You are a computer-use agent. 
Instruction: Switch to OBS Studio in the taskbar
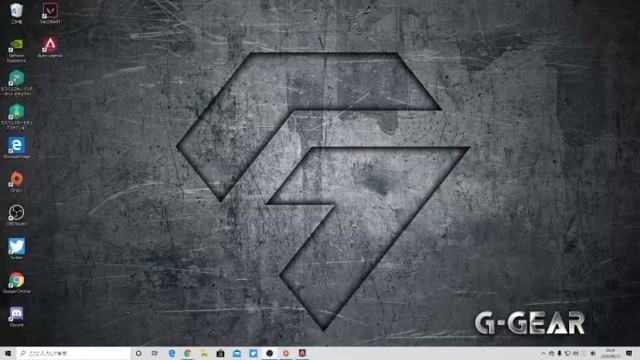(x=269, y=353)
